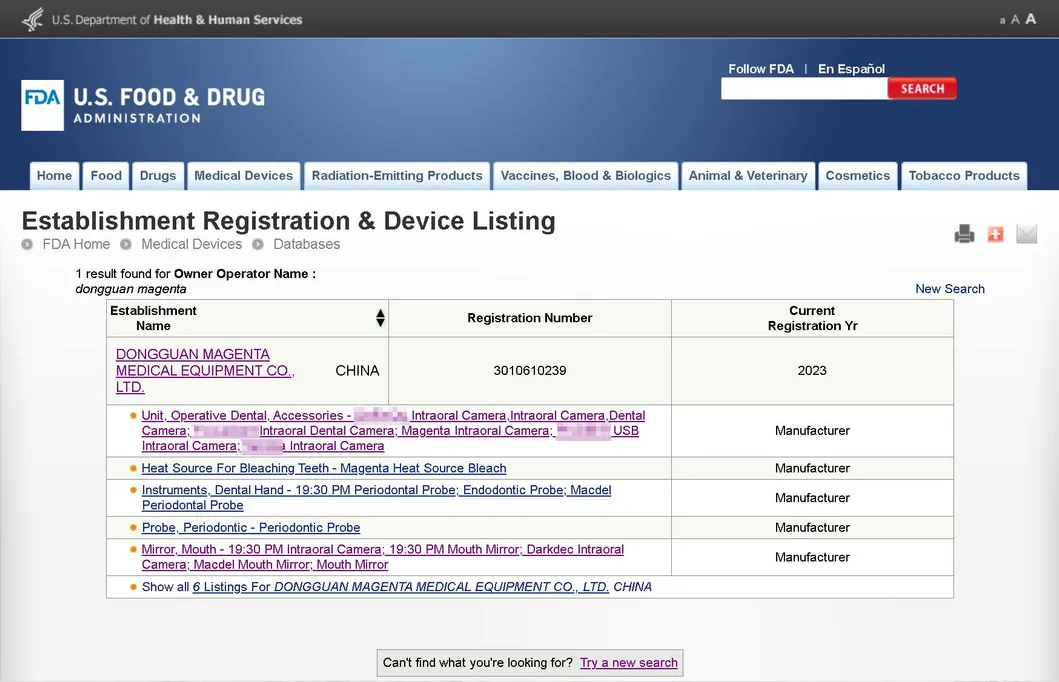Image resolution: width=1059 pixels, height=682 pixels.
Task: Open the Animal & Veterinary section
Action: point(748,175)
